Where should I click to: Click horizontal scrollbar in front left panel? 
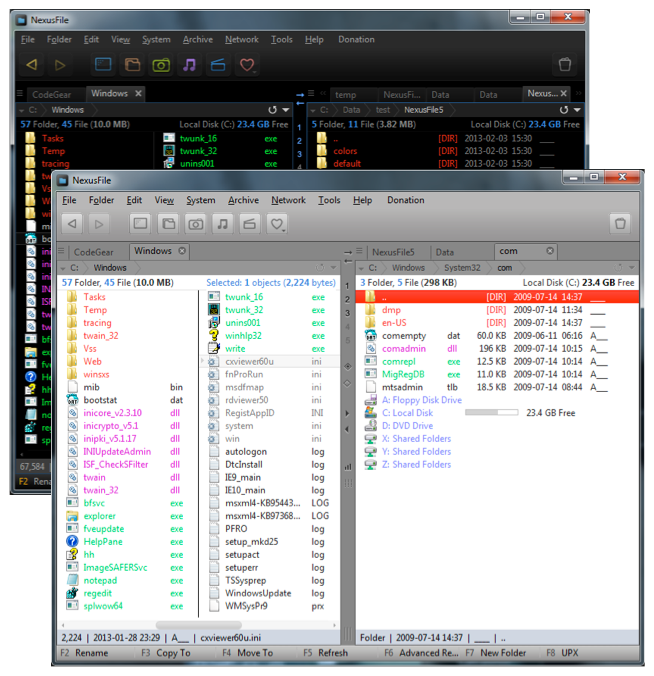point(198,625)
